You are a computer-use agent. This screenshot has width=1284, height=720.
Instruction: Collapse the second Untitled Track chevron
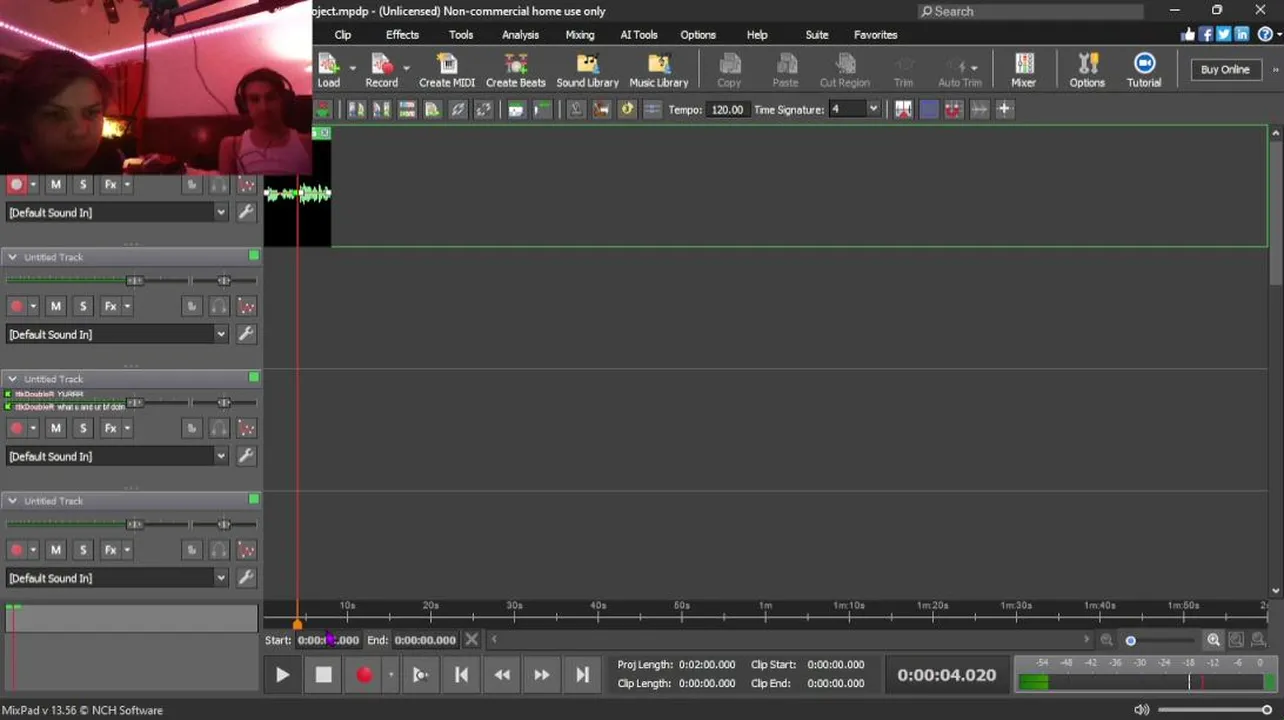click(x=13, y=256)
